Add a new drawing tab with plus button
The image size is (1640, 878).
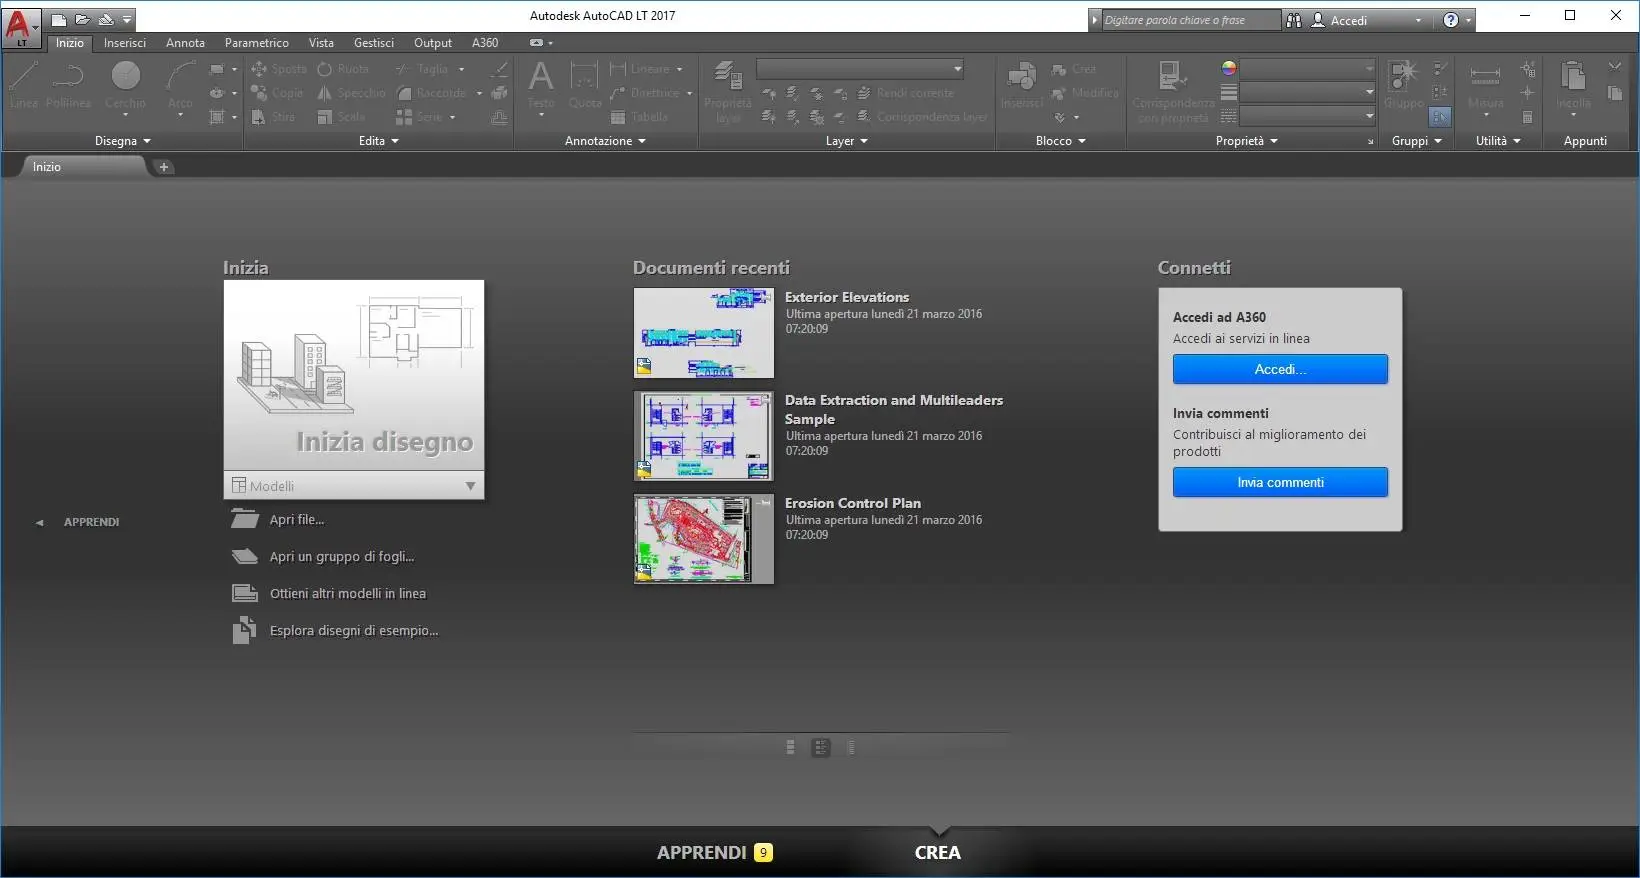point(164,167)
